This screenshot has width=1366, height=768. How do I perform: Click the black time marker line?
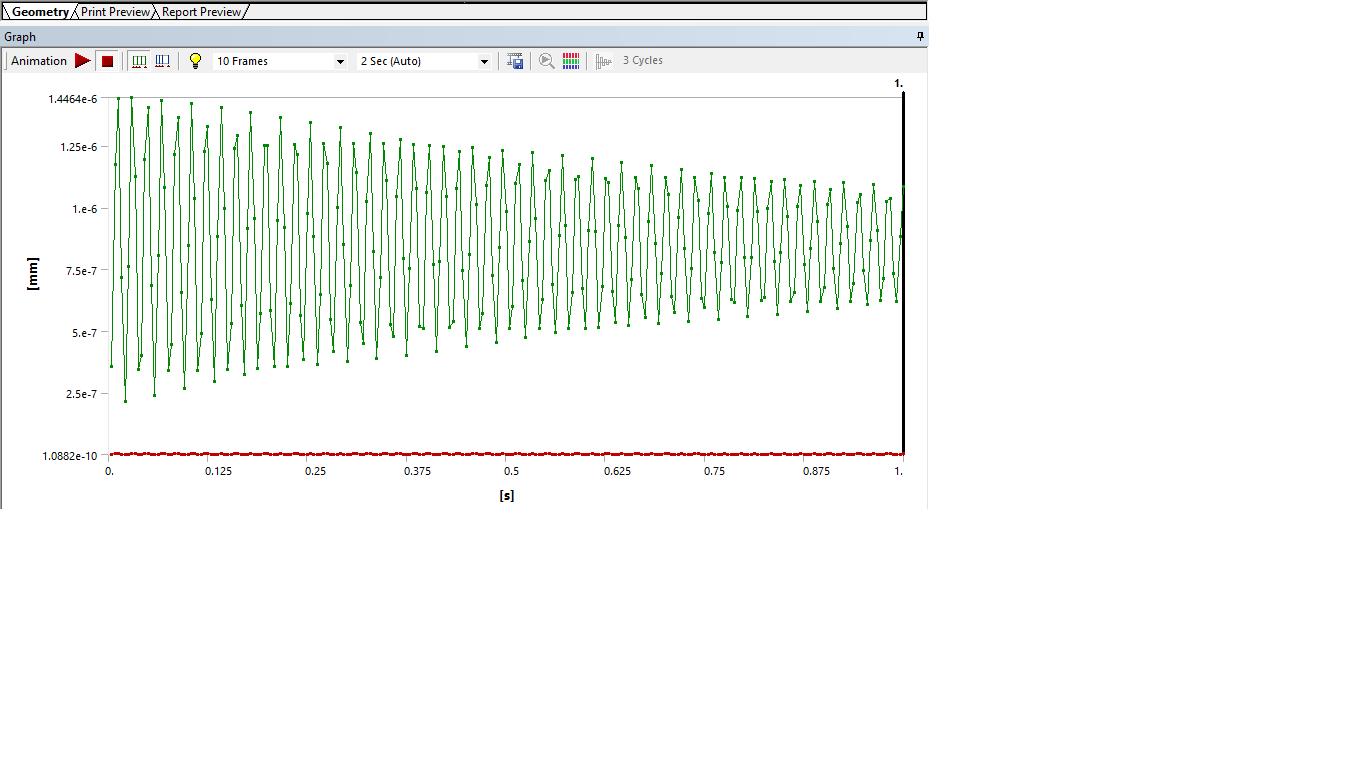[903, 273]
